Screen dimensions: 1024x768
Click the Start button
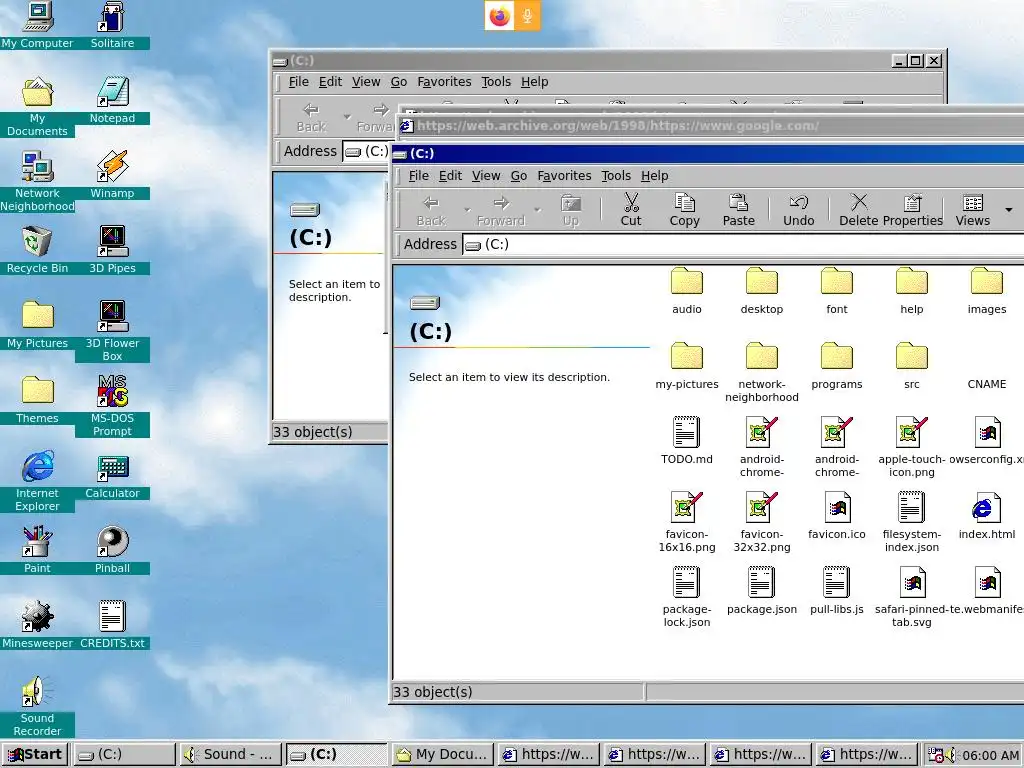tap(35, 754)
